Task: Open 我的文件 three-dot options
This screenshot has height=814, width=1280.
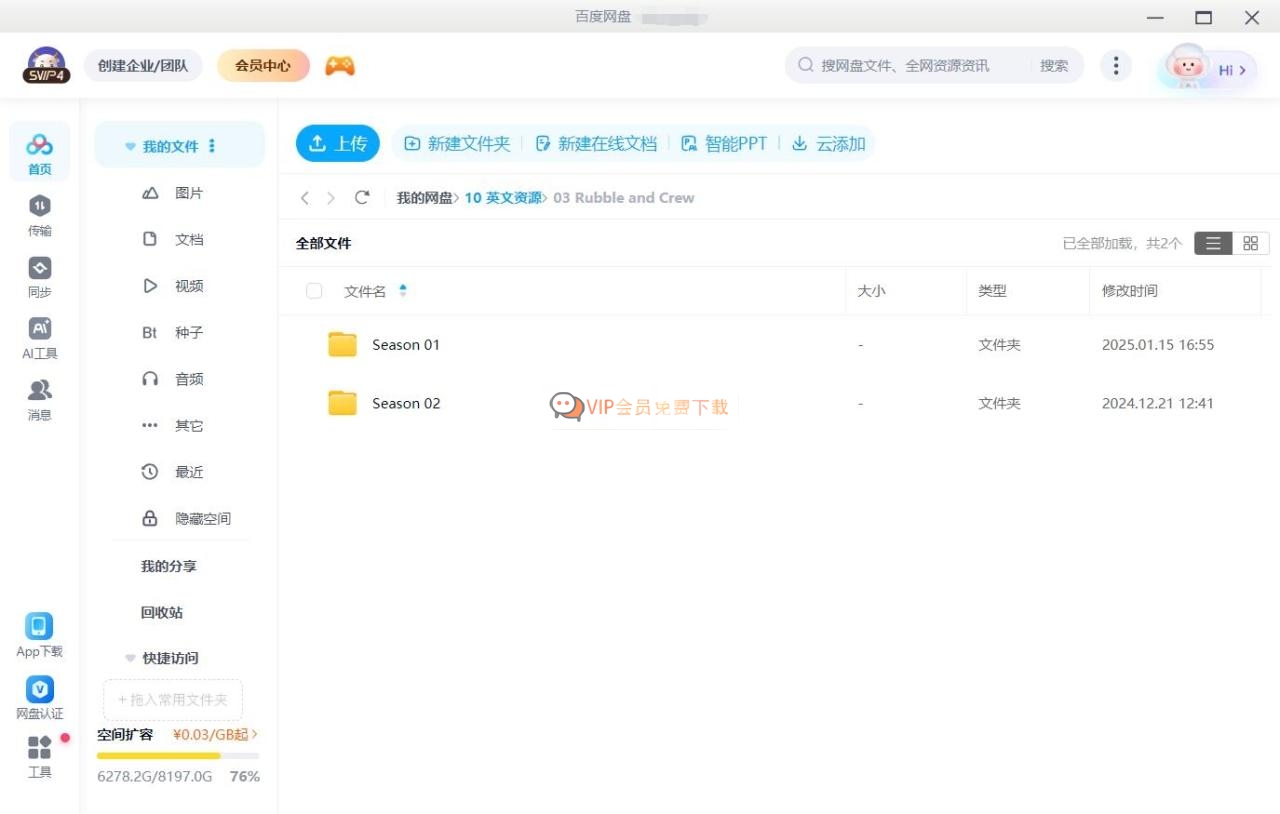Action: [x=212, y=146]
